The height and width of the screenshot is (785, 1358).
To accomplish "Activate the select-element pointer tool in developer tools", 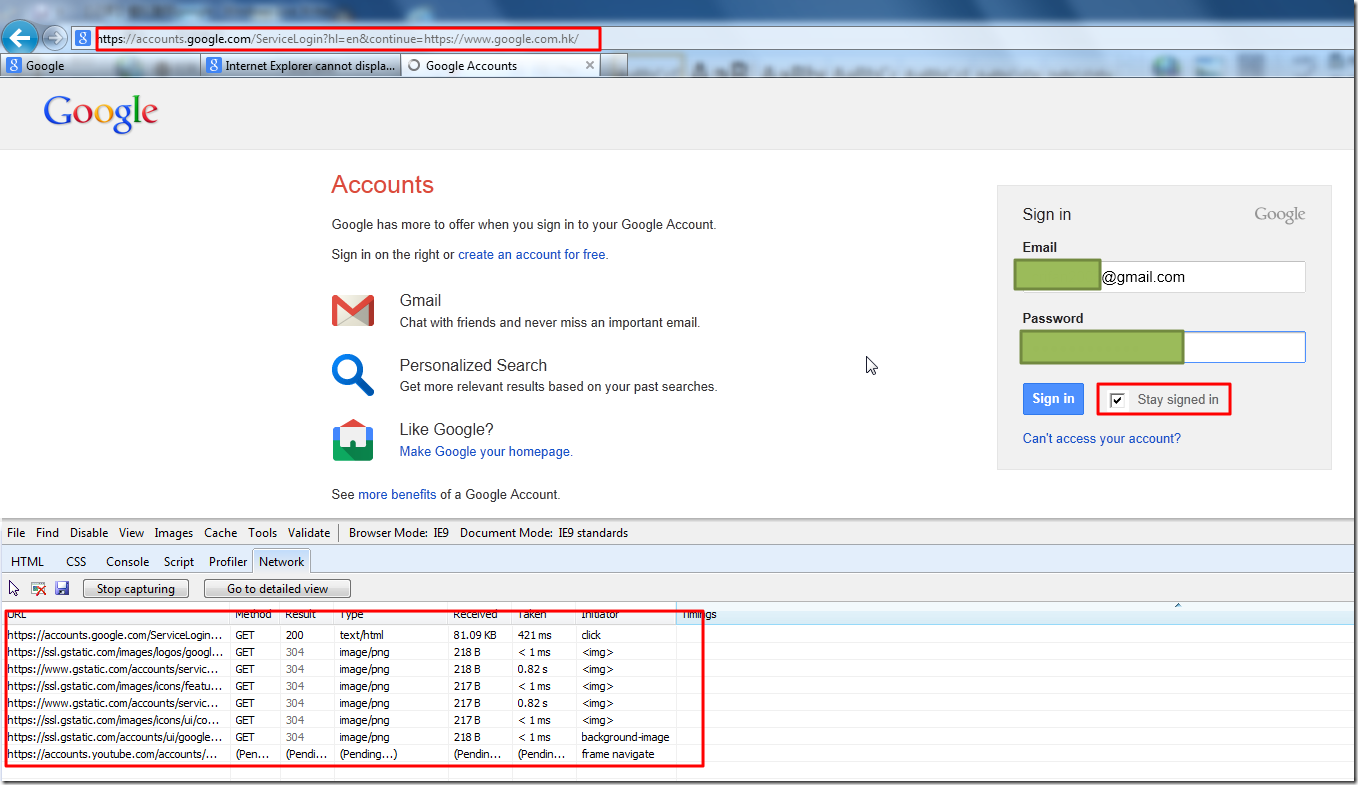I will tap(14, 588).
